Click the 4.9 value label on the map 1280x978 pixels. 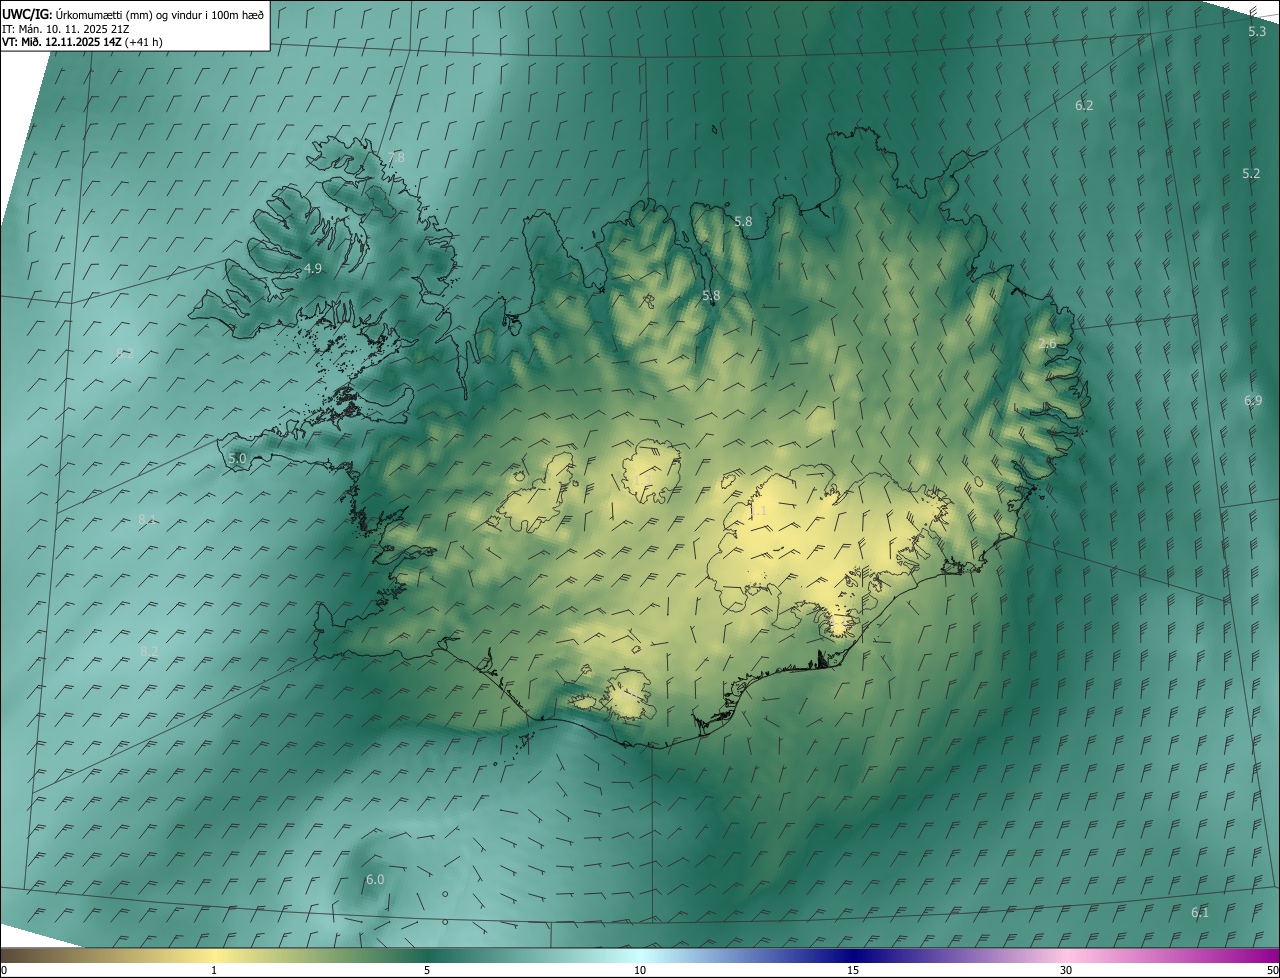313,269
